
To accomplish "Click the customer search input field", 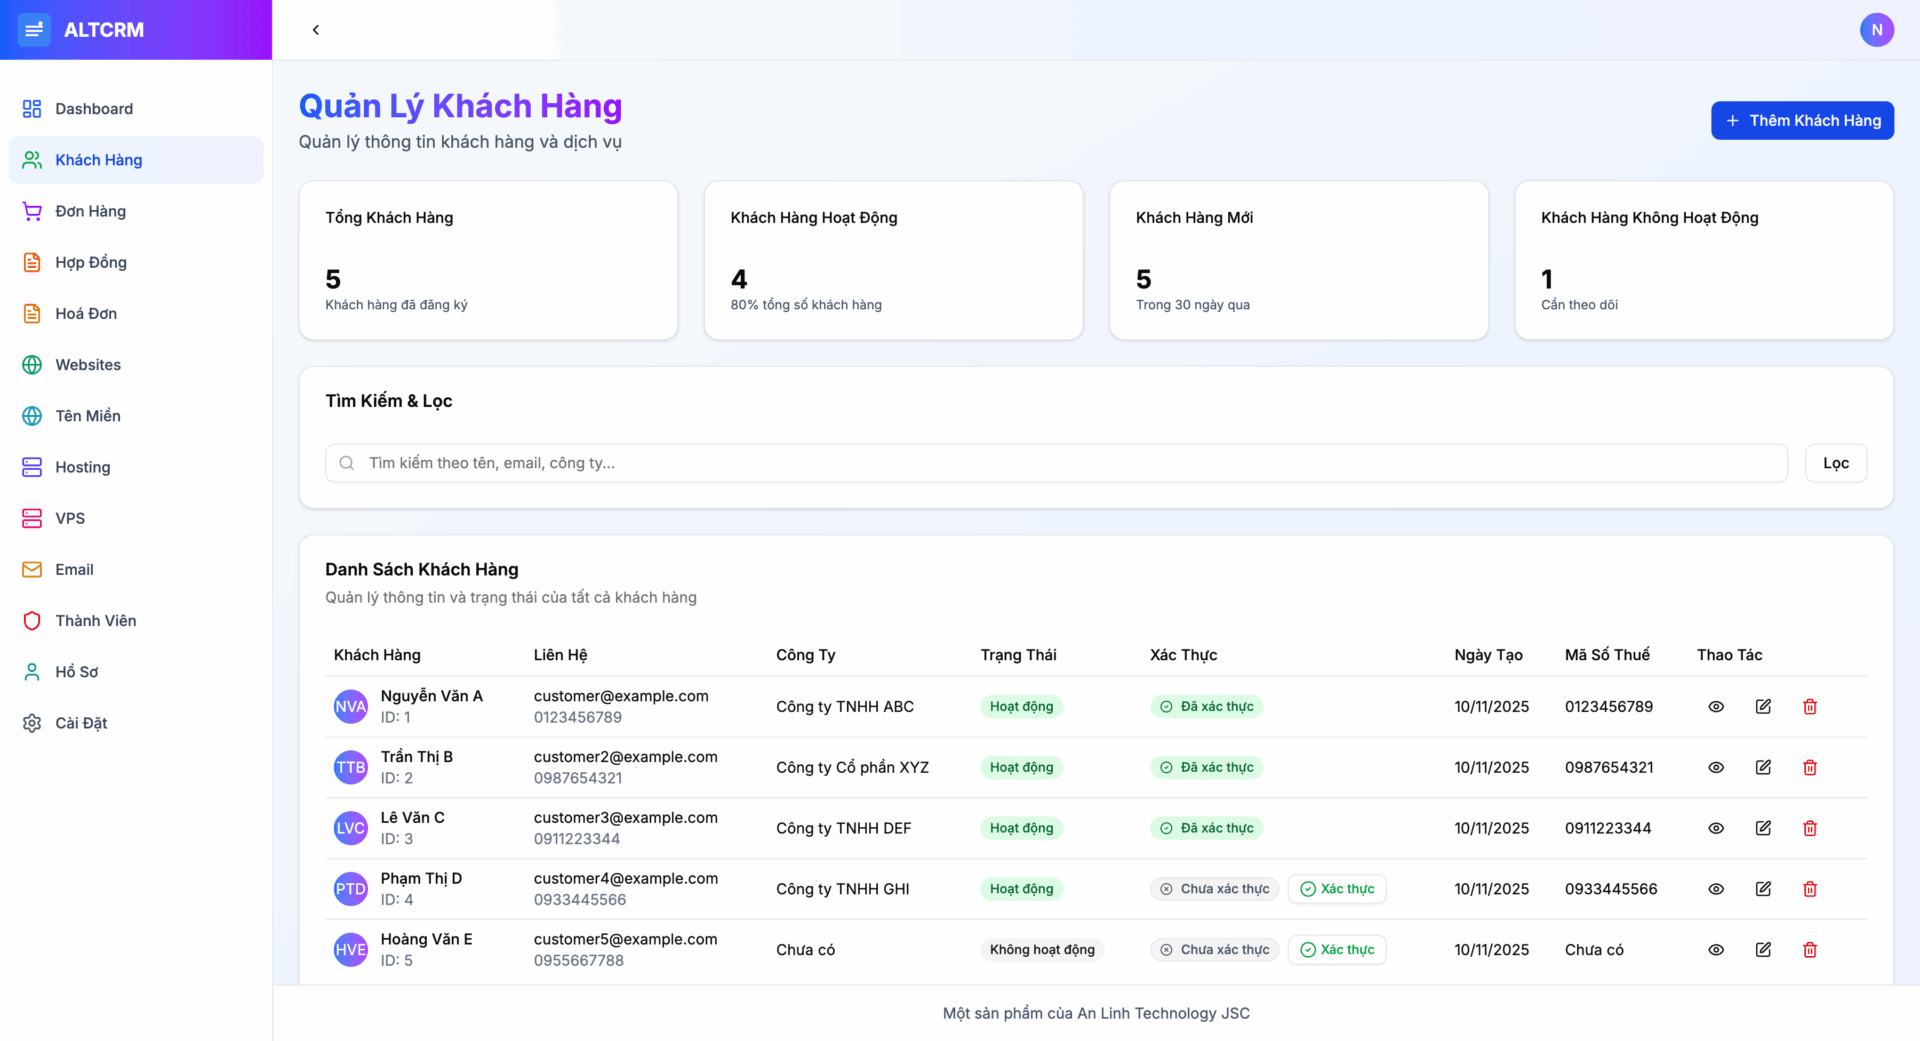I will (x=900, y=463).
